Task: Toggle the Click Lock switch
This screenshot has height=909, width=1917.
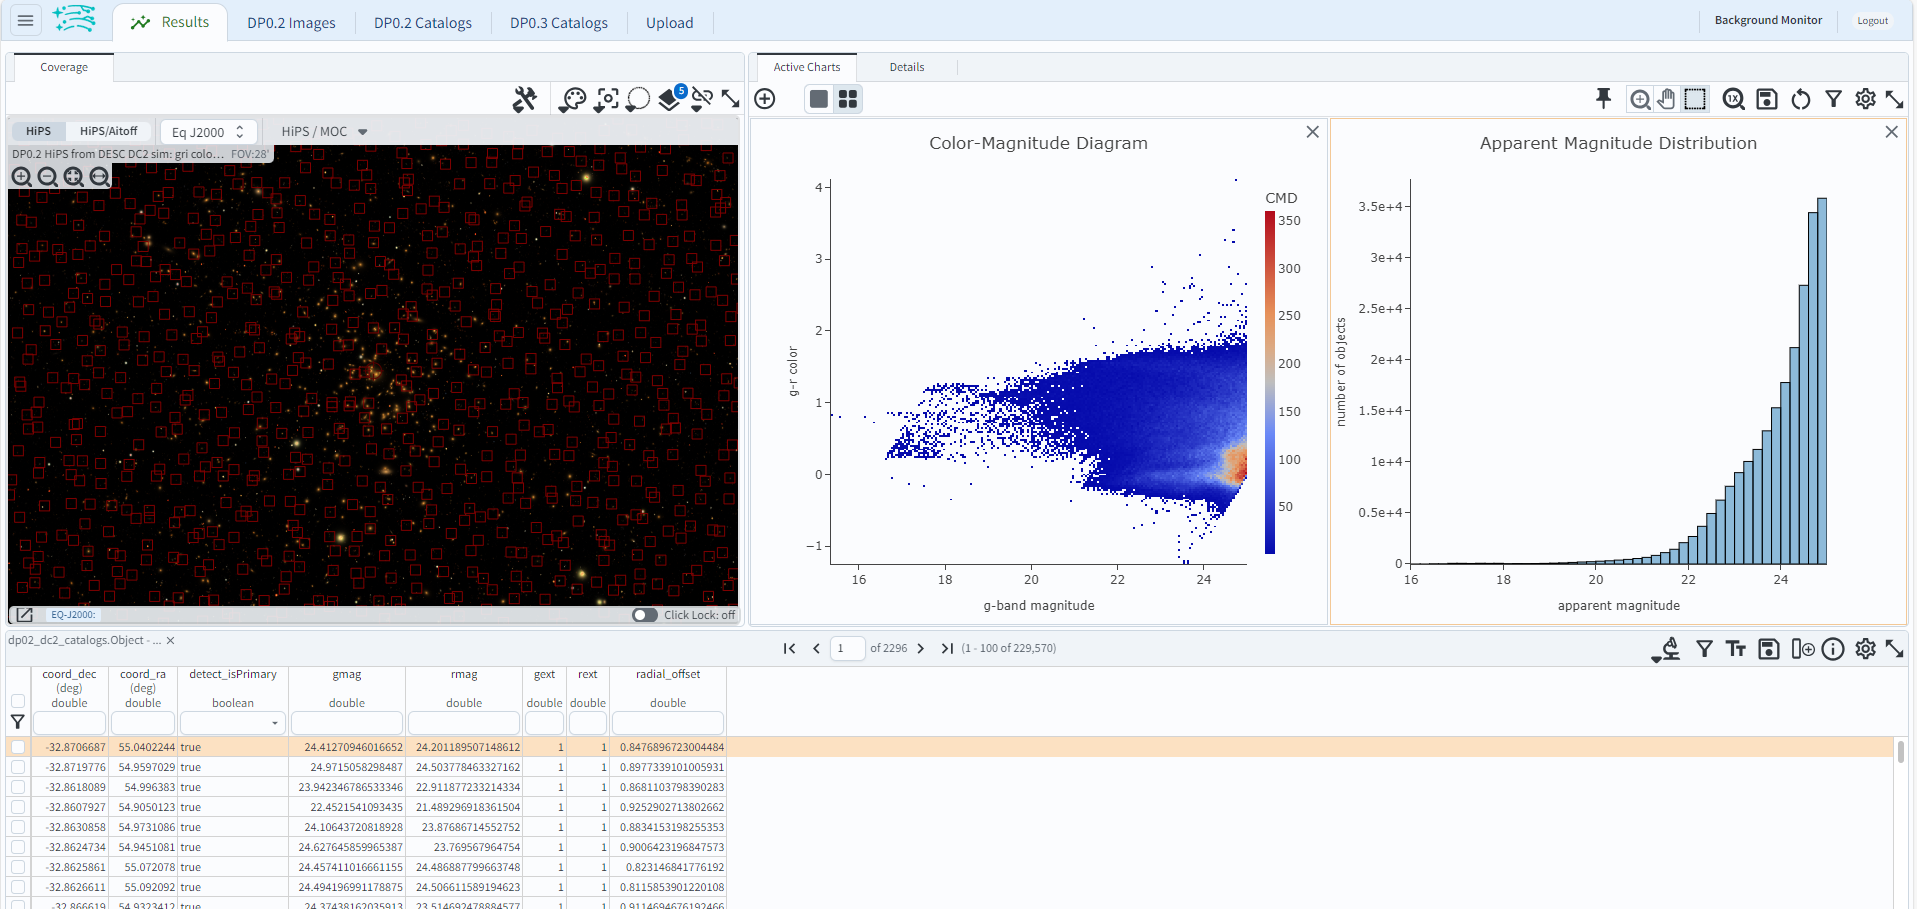Action: pos(645,615)
